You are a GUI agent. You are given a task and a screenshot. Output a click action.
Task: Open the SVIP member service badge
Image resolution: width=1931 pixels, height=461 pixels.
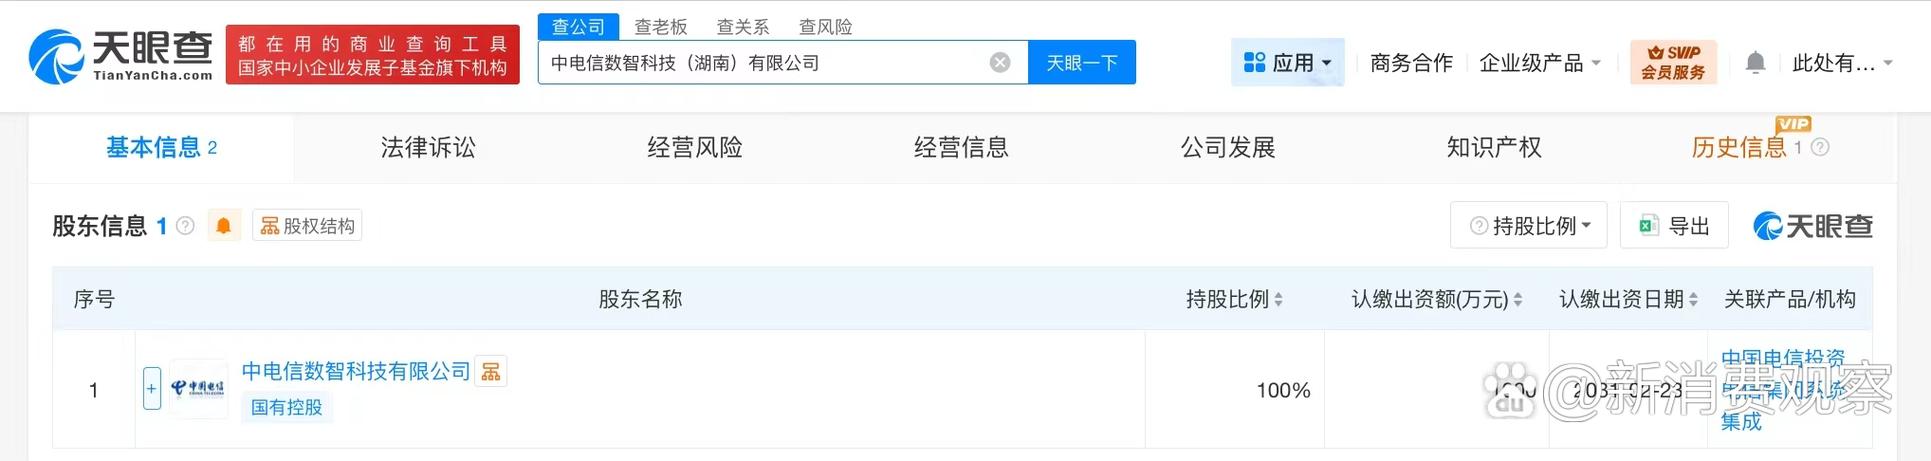pyautogui.click(x=1673, y=62)
